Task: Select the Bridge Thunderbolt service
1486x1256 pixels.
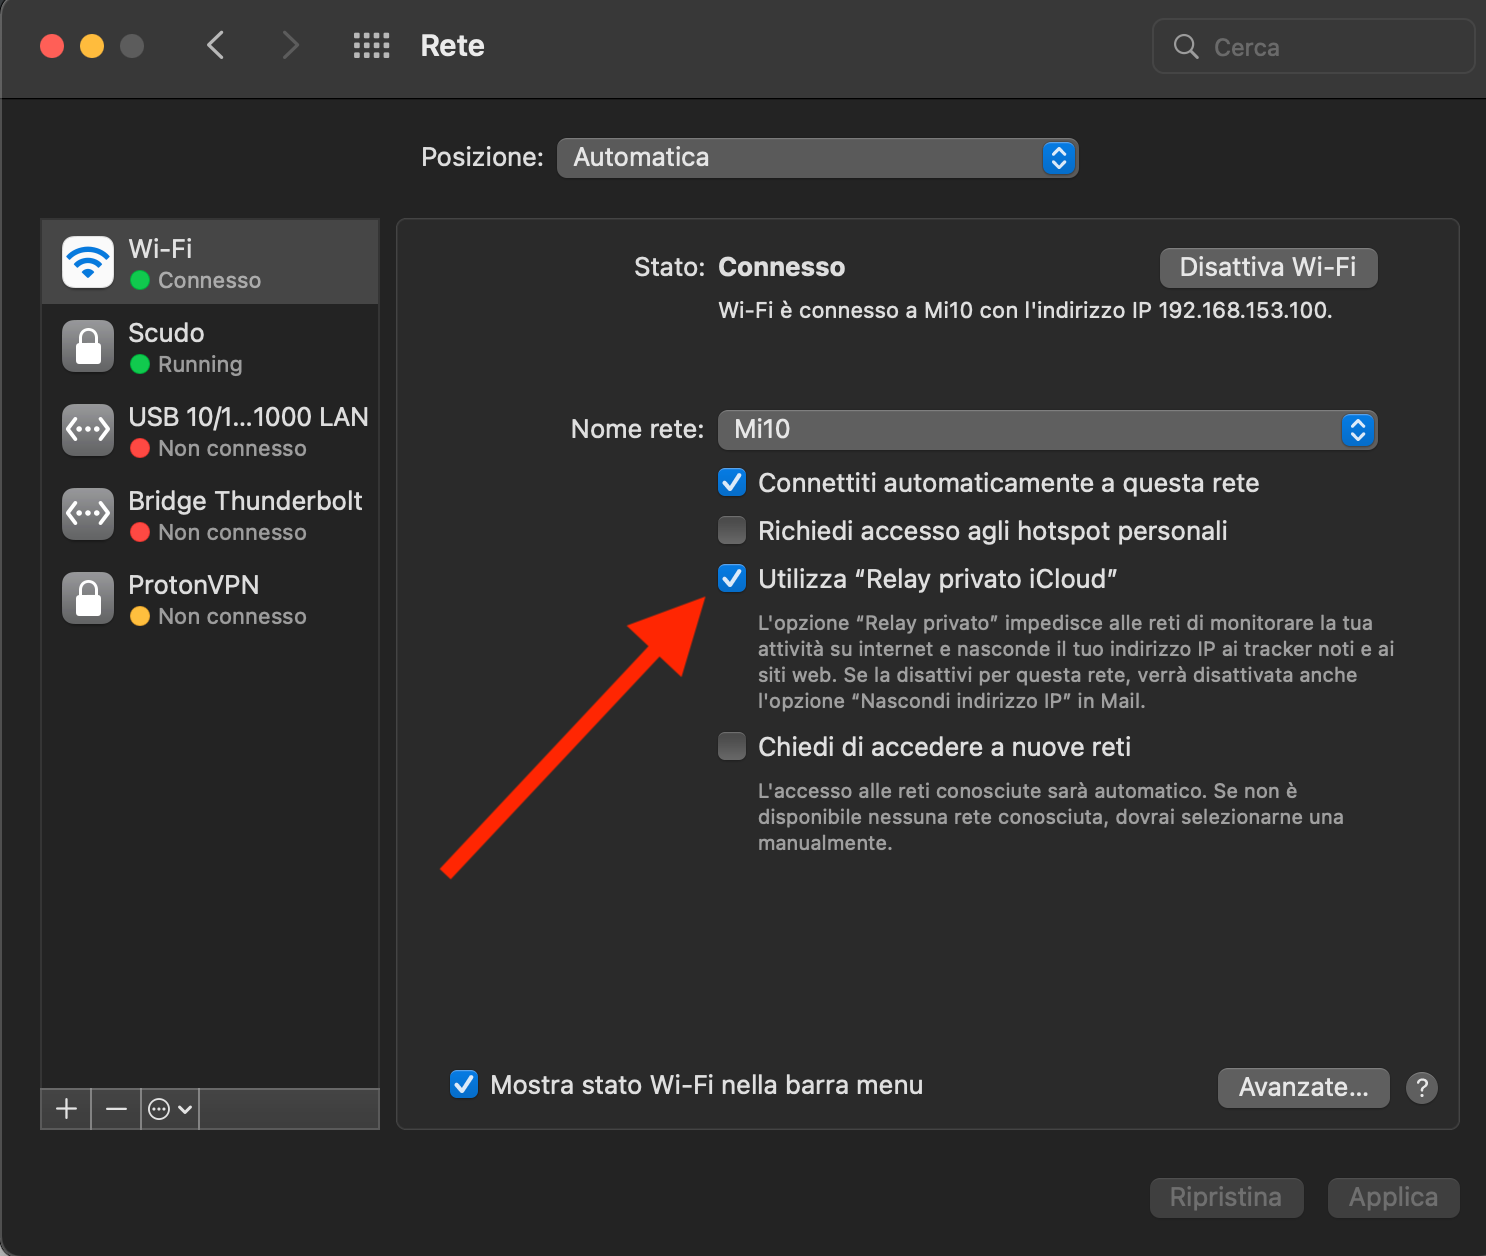Action: tap(210, 514)
